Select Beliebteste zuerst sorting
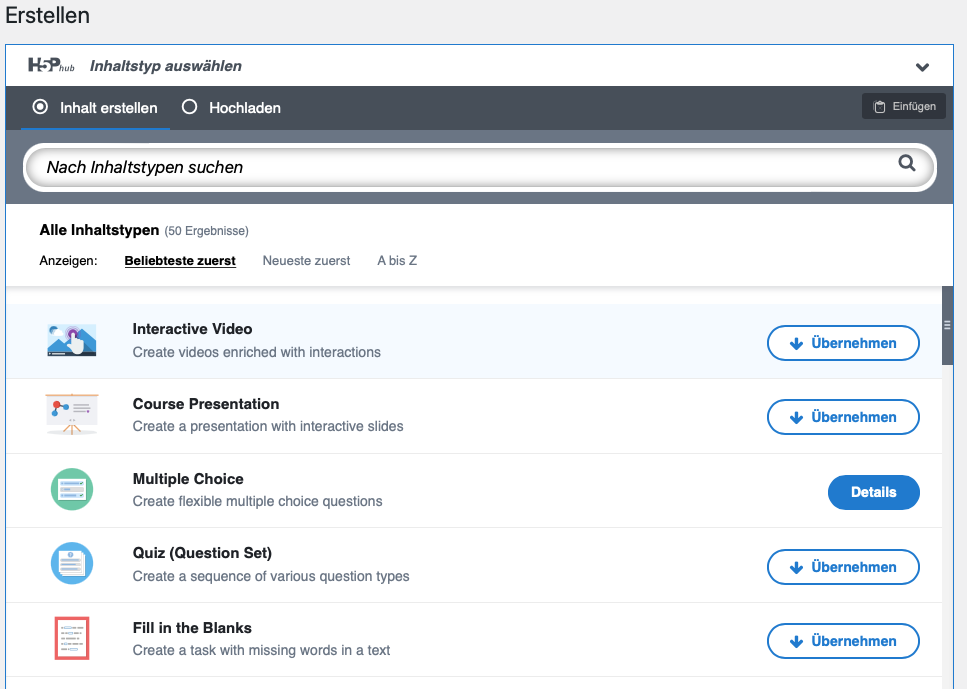Screen dimensions: 967x689 click(180, 260)
